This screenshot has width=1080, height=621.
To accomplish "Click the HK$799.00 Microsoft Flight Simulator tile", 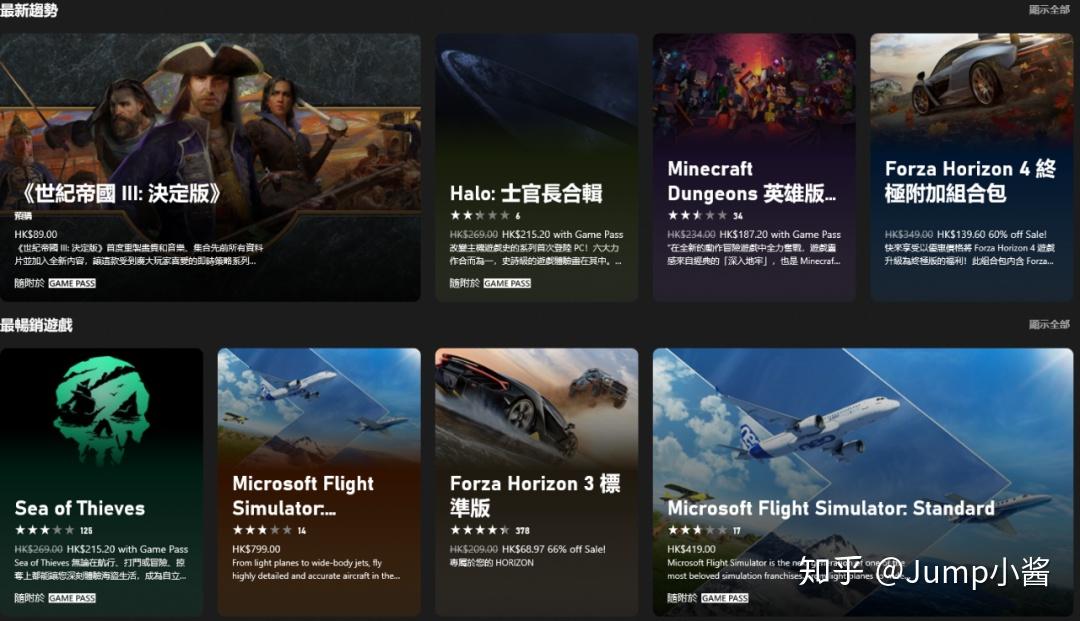I will click(319, 482).
